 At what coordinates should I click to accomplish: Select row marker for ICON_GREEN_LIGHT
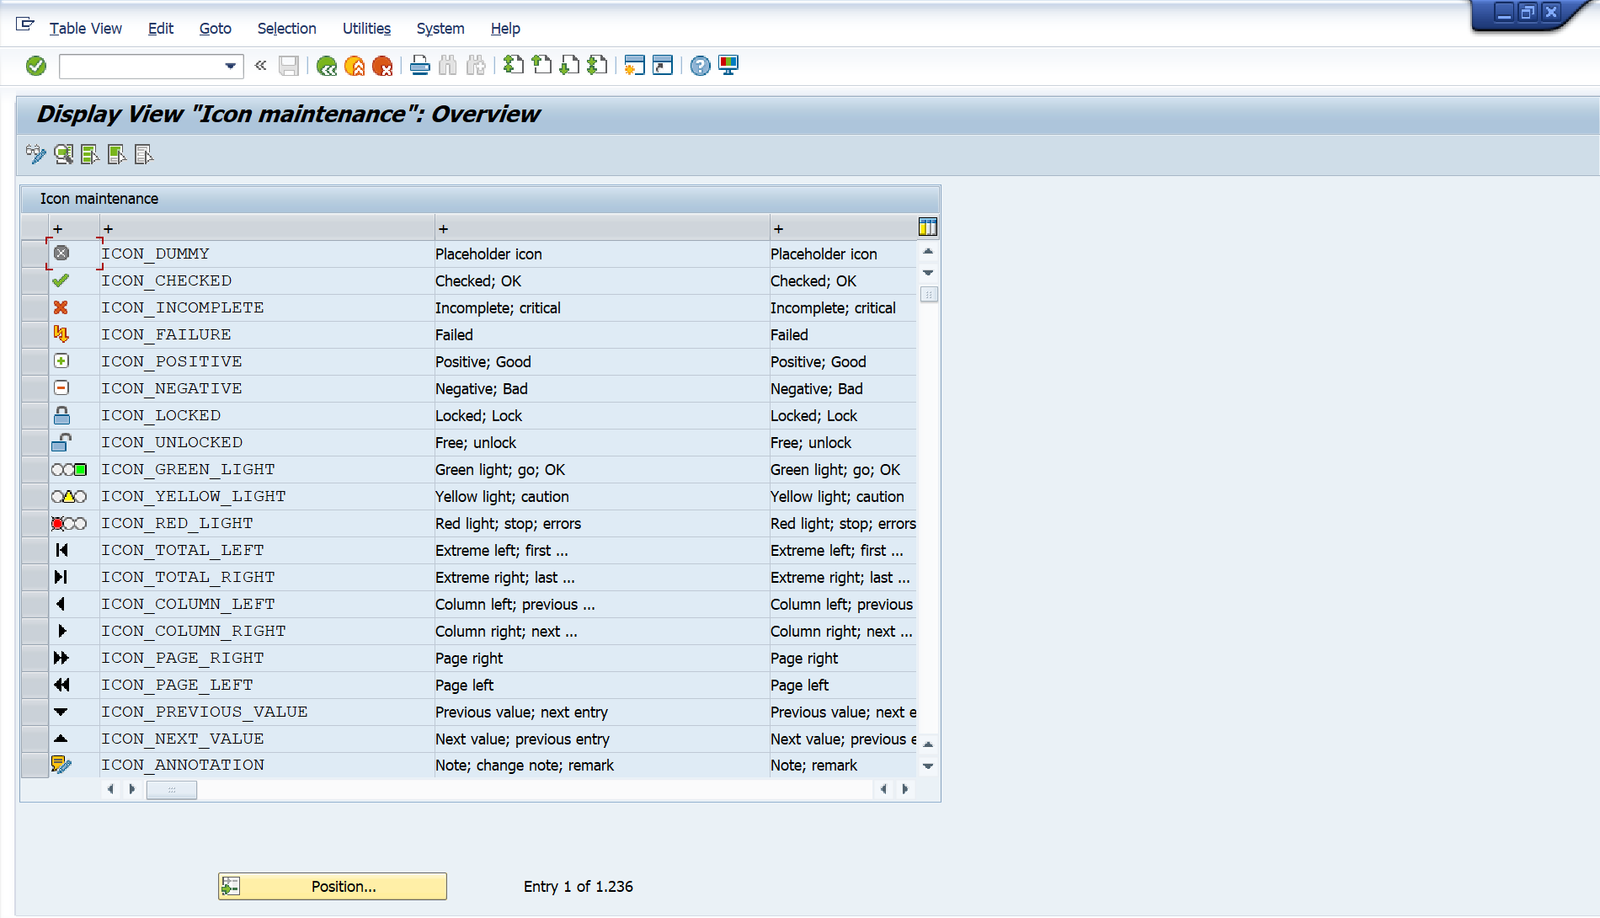click(x=34, y=470)
